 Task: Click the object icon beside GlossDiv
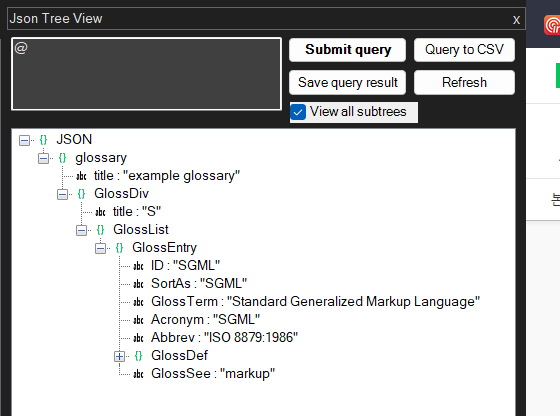[x=81, y=194]
